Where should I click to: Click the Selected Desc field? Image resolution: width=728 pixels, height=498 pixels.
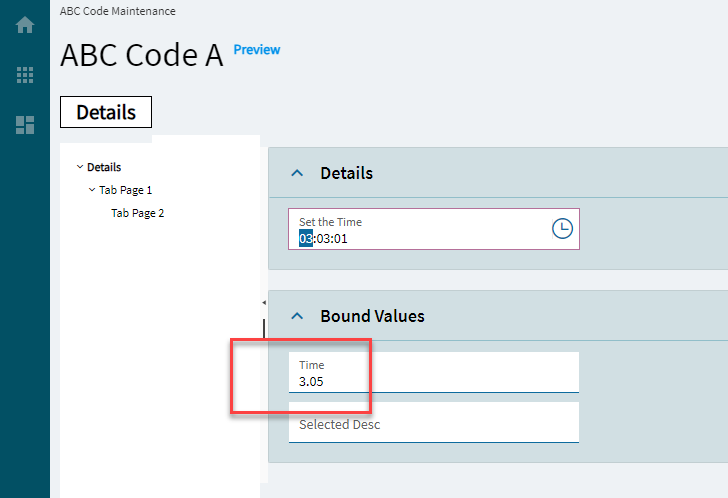point(434,422)
